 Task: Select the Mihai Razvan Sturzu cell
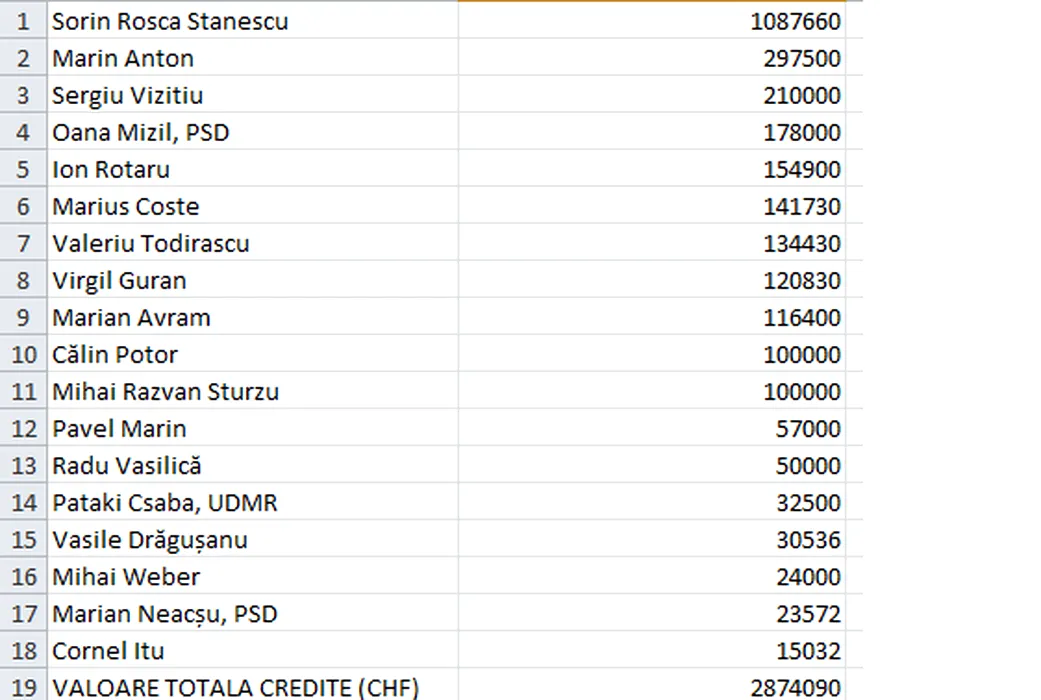[x=165, y=391]
